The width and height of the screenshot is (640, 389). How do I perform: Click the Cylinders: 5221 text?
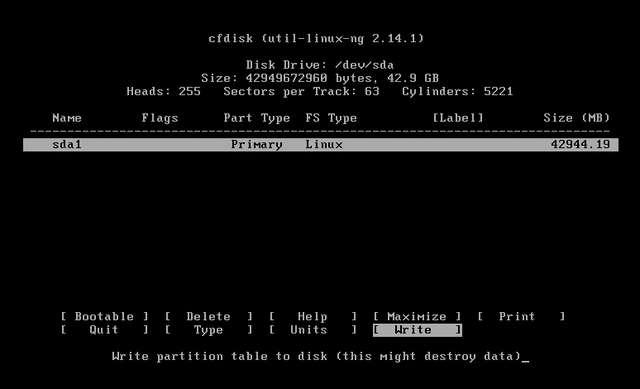click(x=458, y=91)
